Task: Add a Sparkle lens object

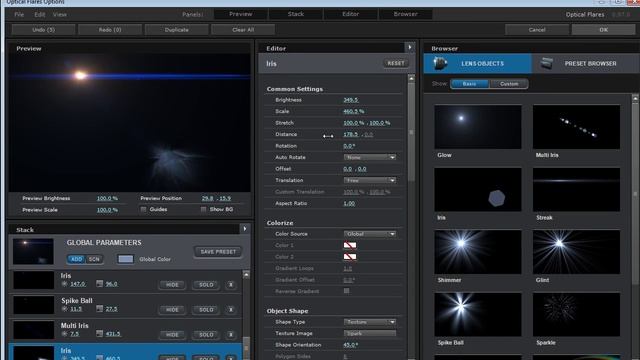Action: tap(576, 314)
